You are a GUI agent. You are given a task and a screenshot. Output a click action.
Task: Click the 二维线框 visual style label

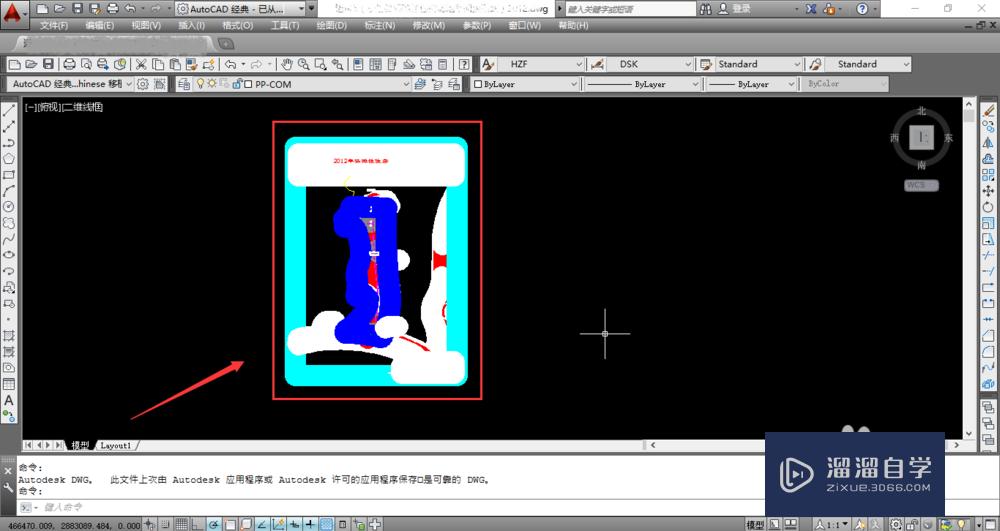pos(83,107)
